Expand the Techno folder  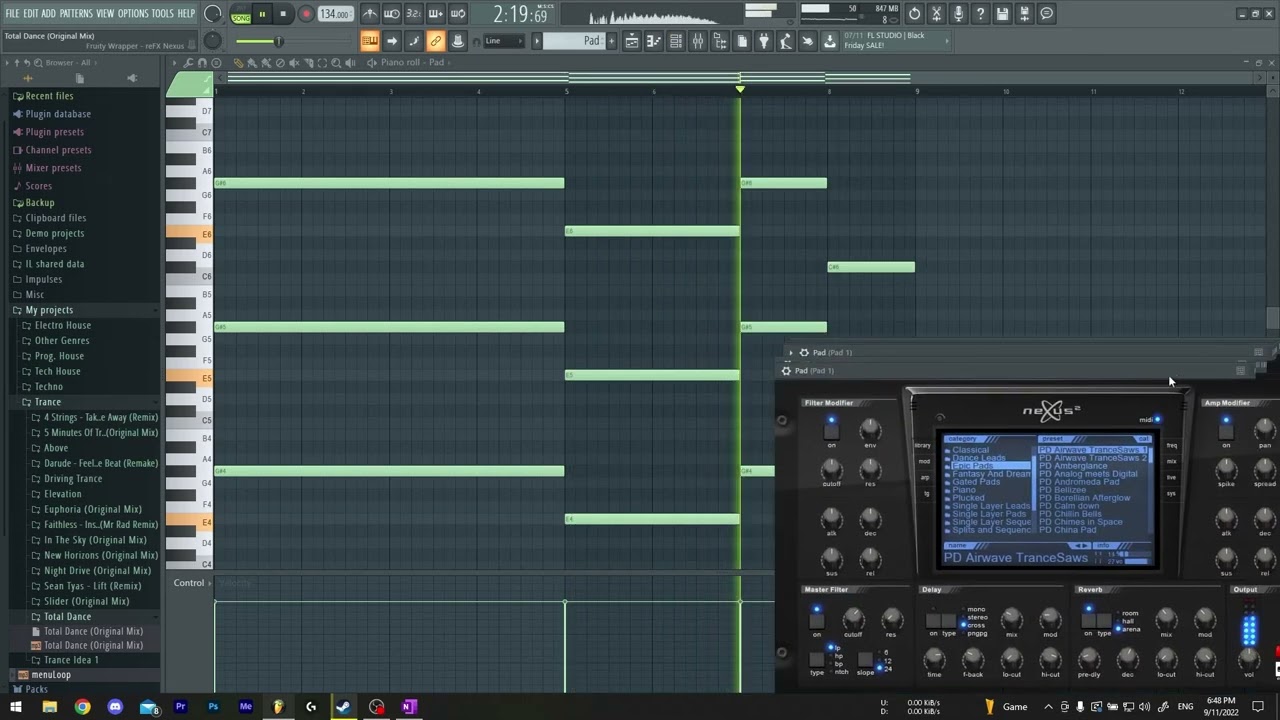click(48, 386)
